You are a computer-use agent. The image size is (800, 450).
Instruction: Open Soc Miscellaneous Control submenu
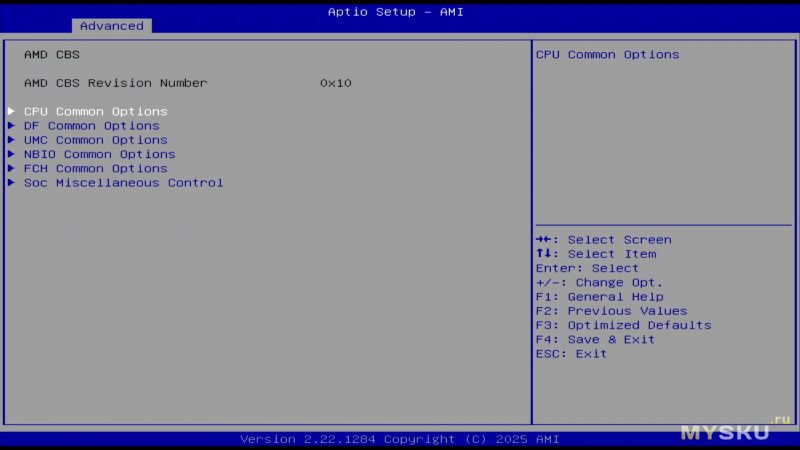[x=123, y=183]
